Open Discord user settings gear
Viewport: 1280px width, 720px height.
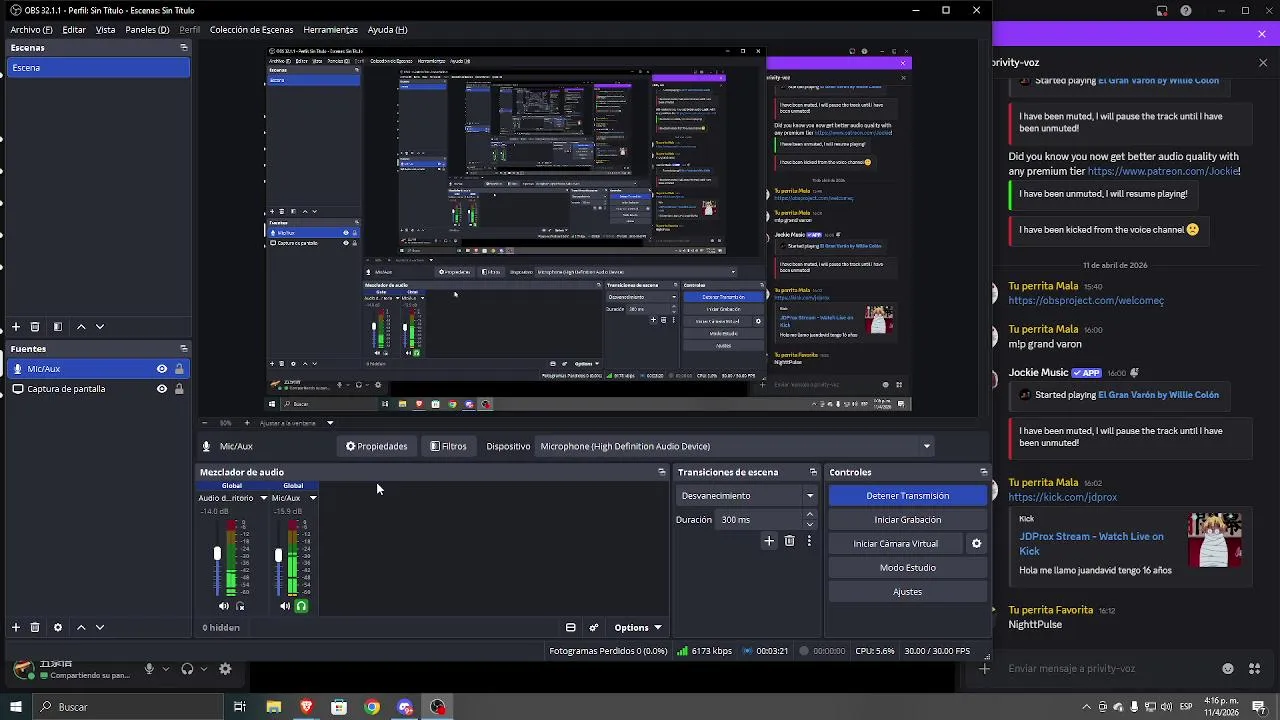pyautogui.click(x=225, y=669)
